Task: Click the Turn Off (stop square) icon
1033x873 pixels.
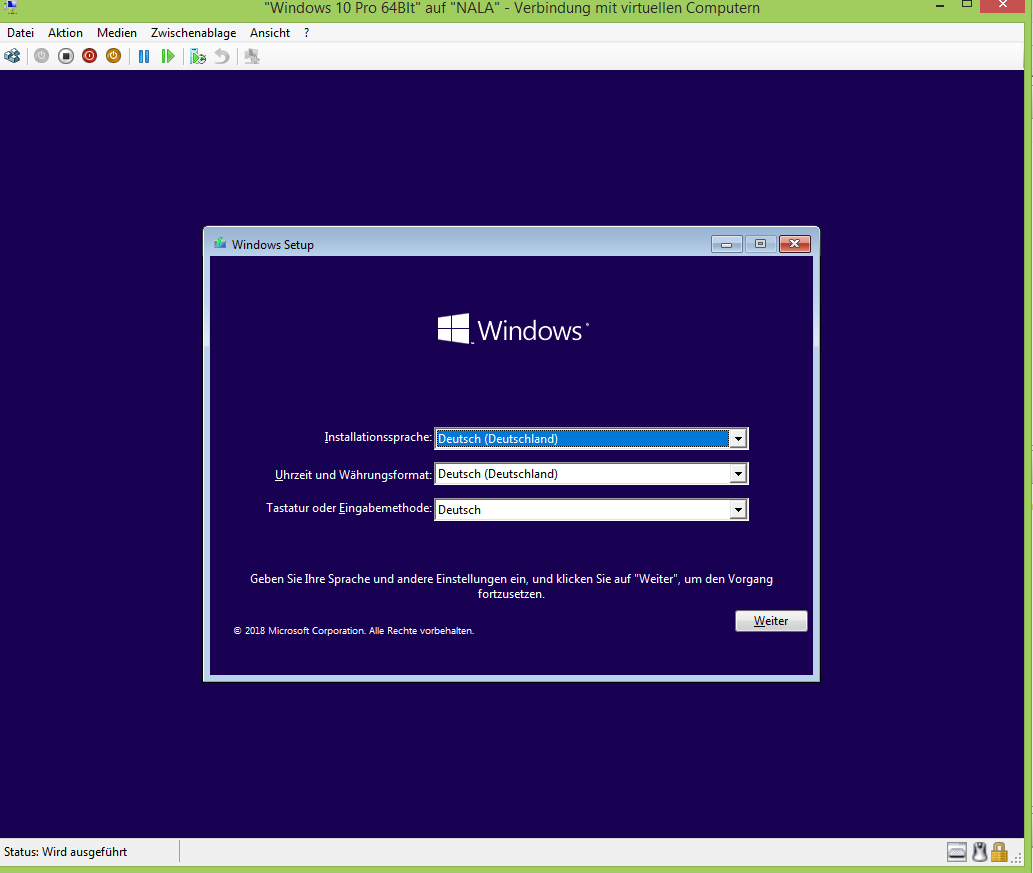Action: point(65,56)
